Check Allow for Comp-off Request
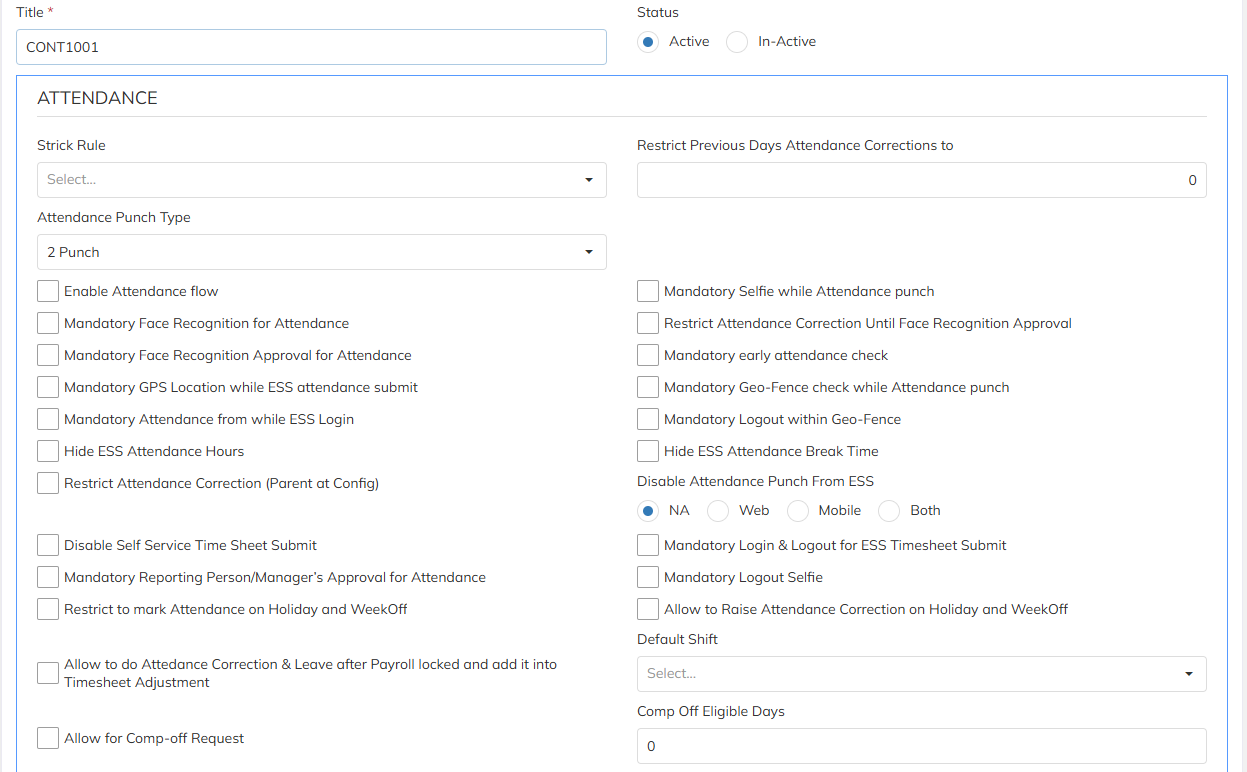Image resolution: width=1247 pixels, height=772 pixels. click(48, 738)
